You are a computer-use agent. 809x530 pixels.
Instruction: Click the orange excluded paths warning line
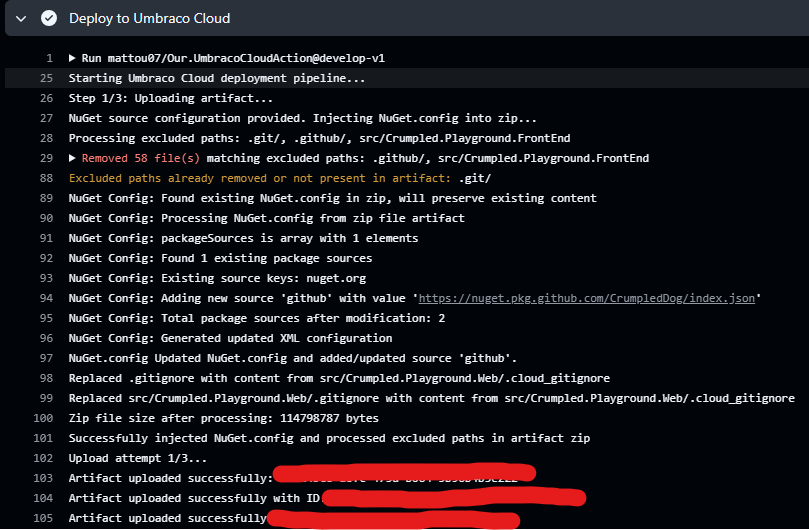(x=279, y=178)
